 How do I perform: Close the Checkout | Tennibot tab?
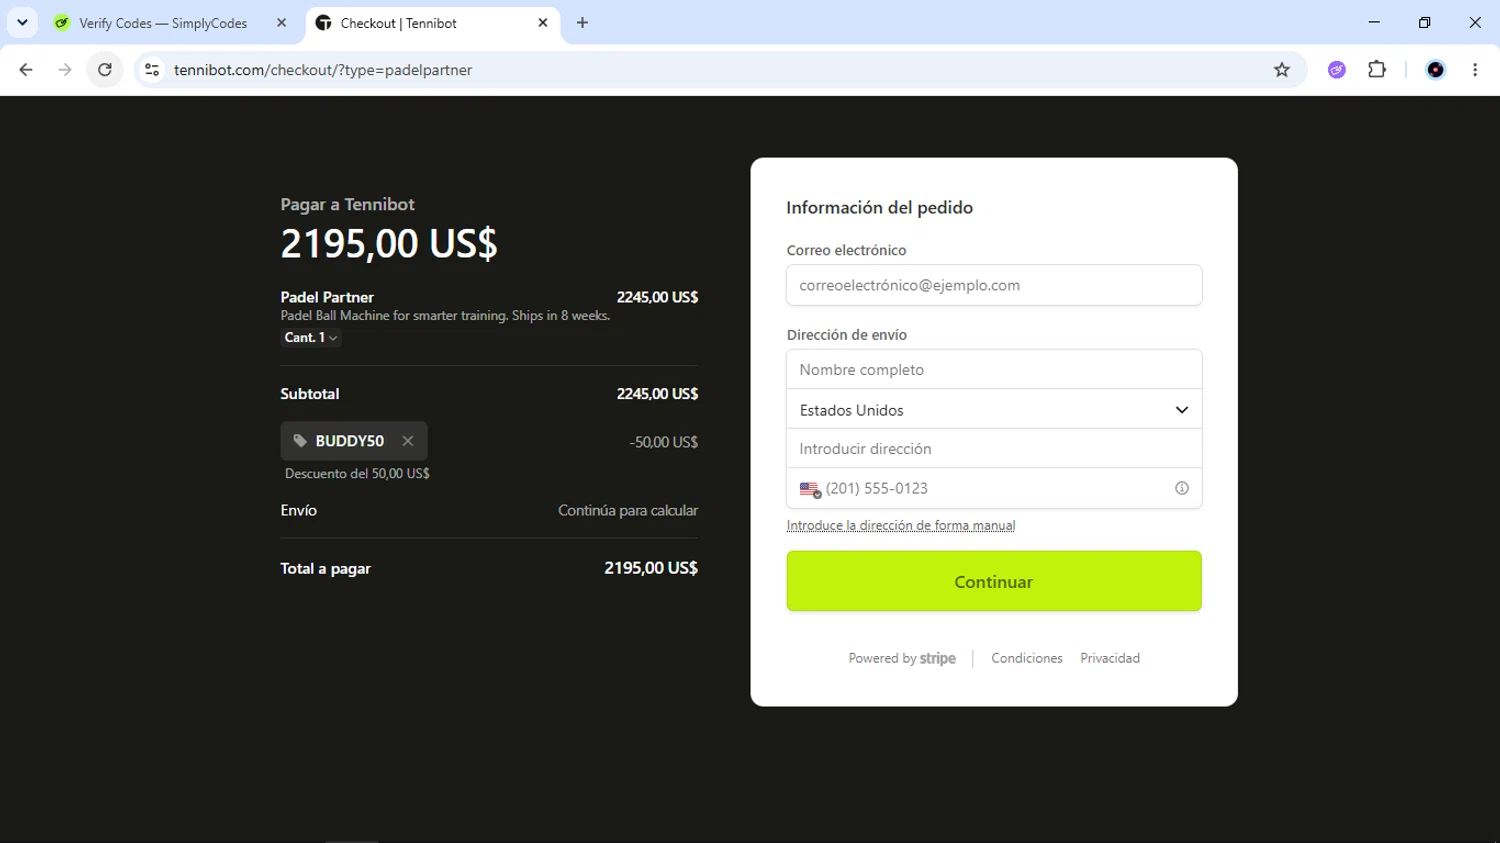point(543,22)
